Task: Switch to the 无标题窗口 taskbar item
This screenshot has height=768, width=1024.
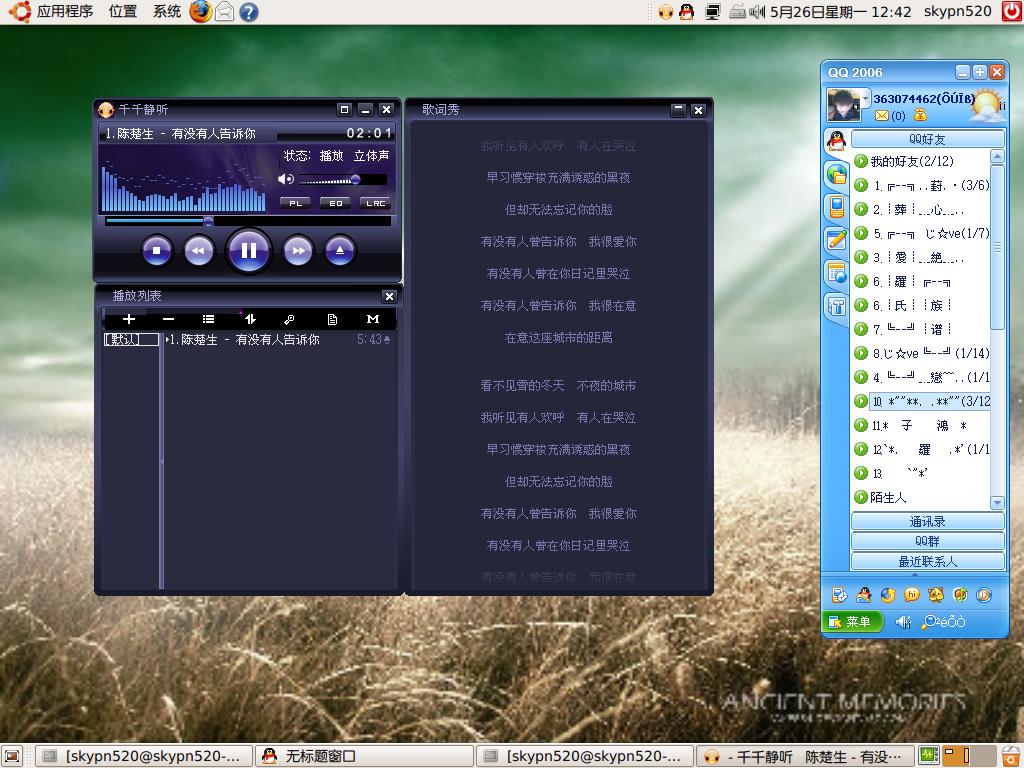Action: tap(364, 756)
